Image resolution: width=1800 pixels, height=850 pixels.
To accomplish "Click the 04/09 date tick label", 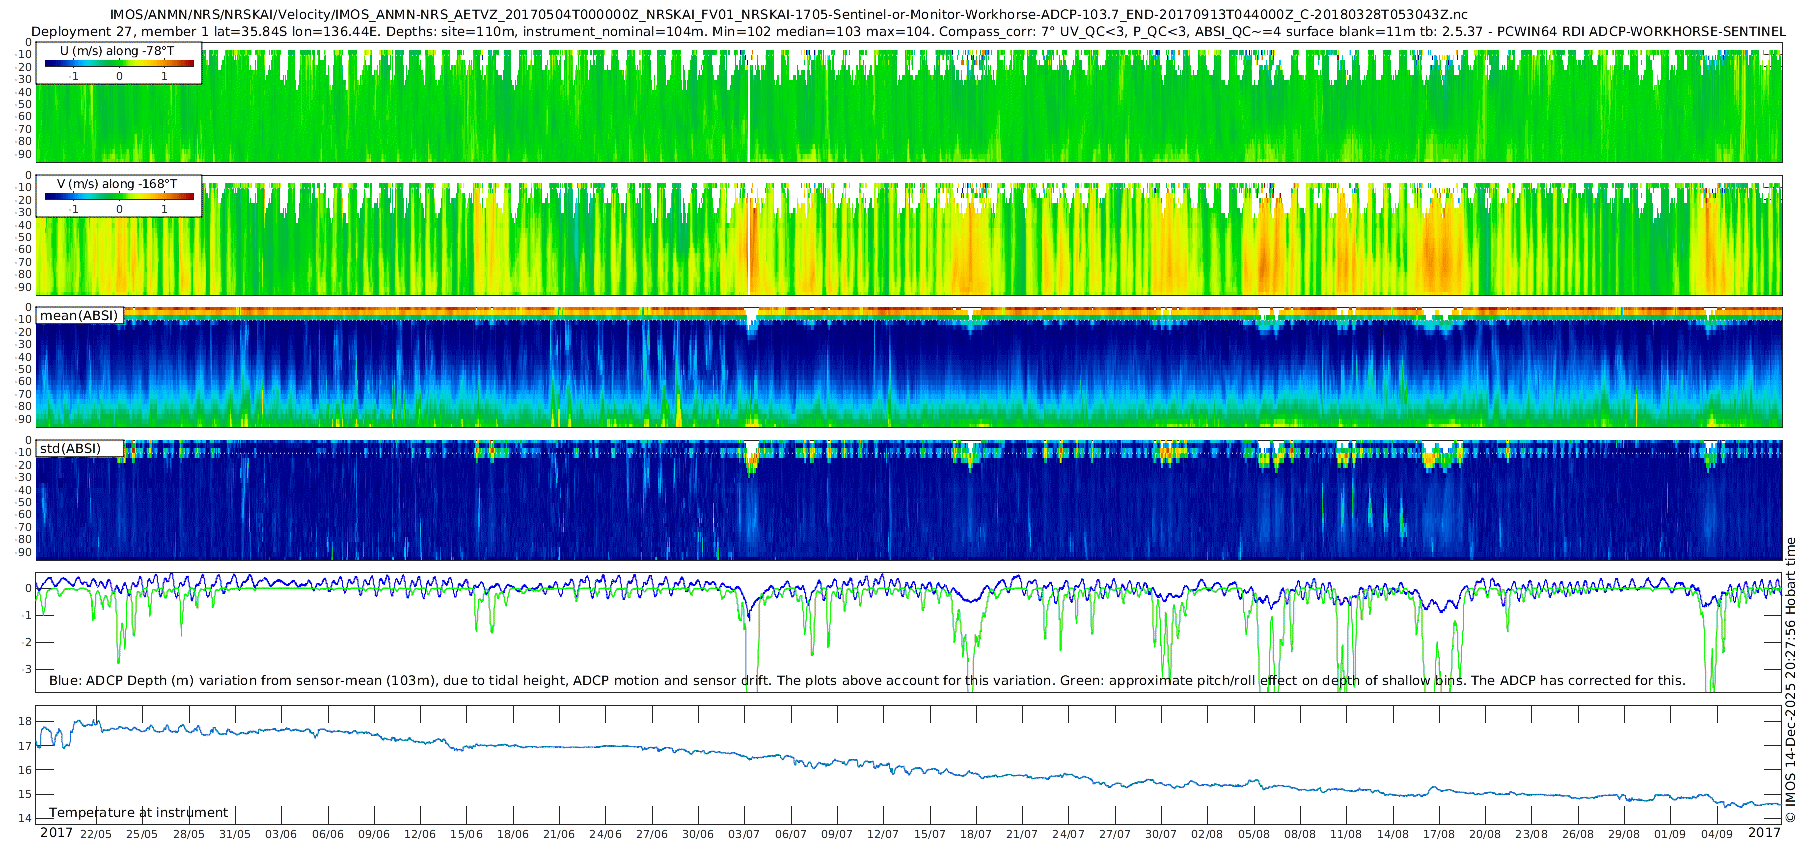I will click(x=1717, y=835).
